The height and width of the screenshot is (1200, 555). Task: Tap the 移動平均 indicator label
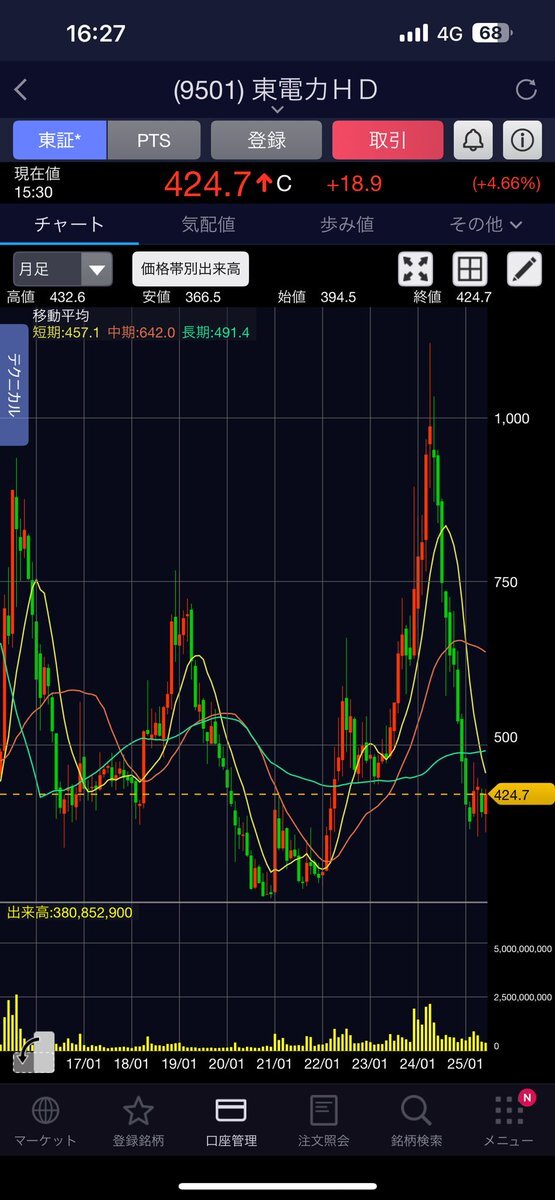click(x=61, y=316)
